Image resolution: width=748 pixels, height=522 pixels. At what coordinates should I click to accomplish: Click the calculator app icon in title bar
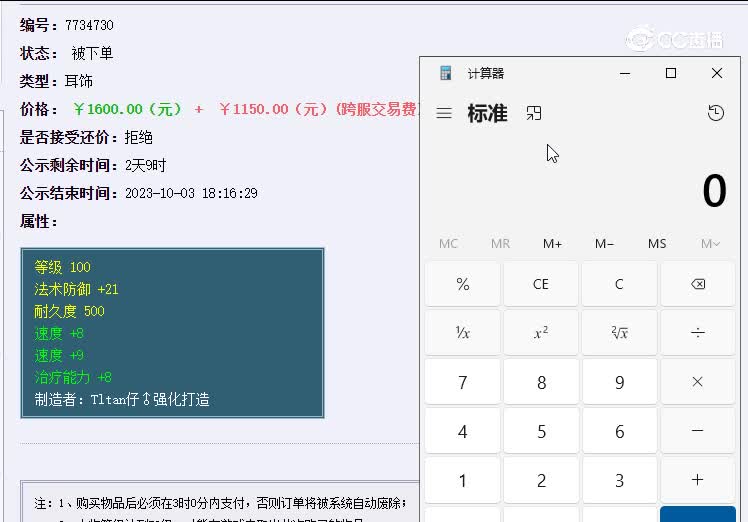point(446,73)
